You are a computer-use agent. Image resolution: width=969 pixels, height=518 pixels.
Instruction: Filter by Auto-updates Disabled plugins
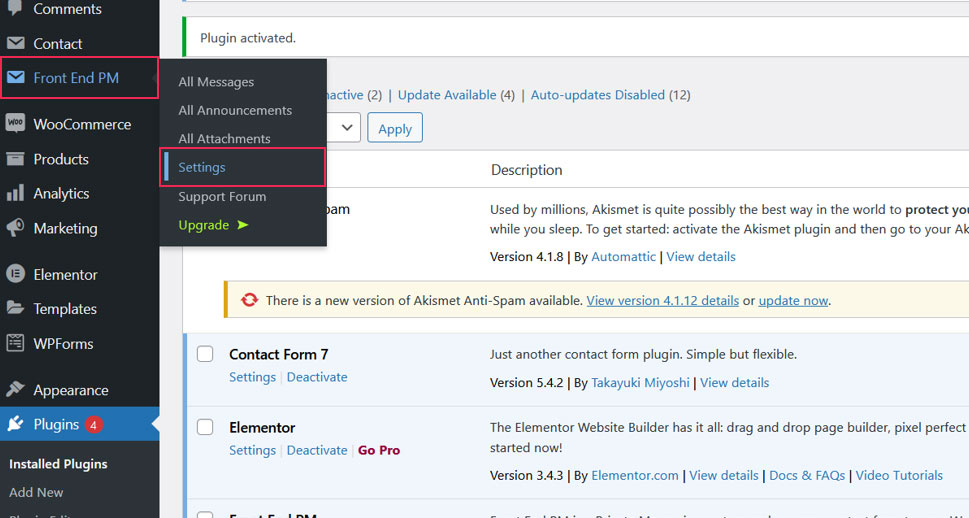coord(598,95)
